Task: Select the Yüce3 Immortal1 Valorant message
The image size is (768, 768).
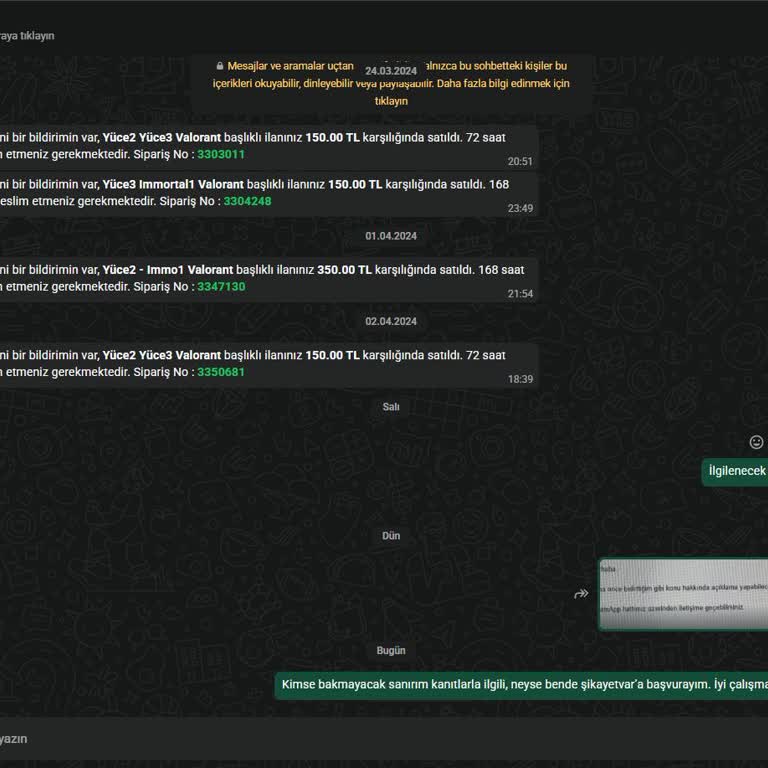Action: click(269, 194)
